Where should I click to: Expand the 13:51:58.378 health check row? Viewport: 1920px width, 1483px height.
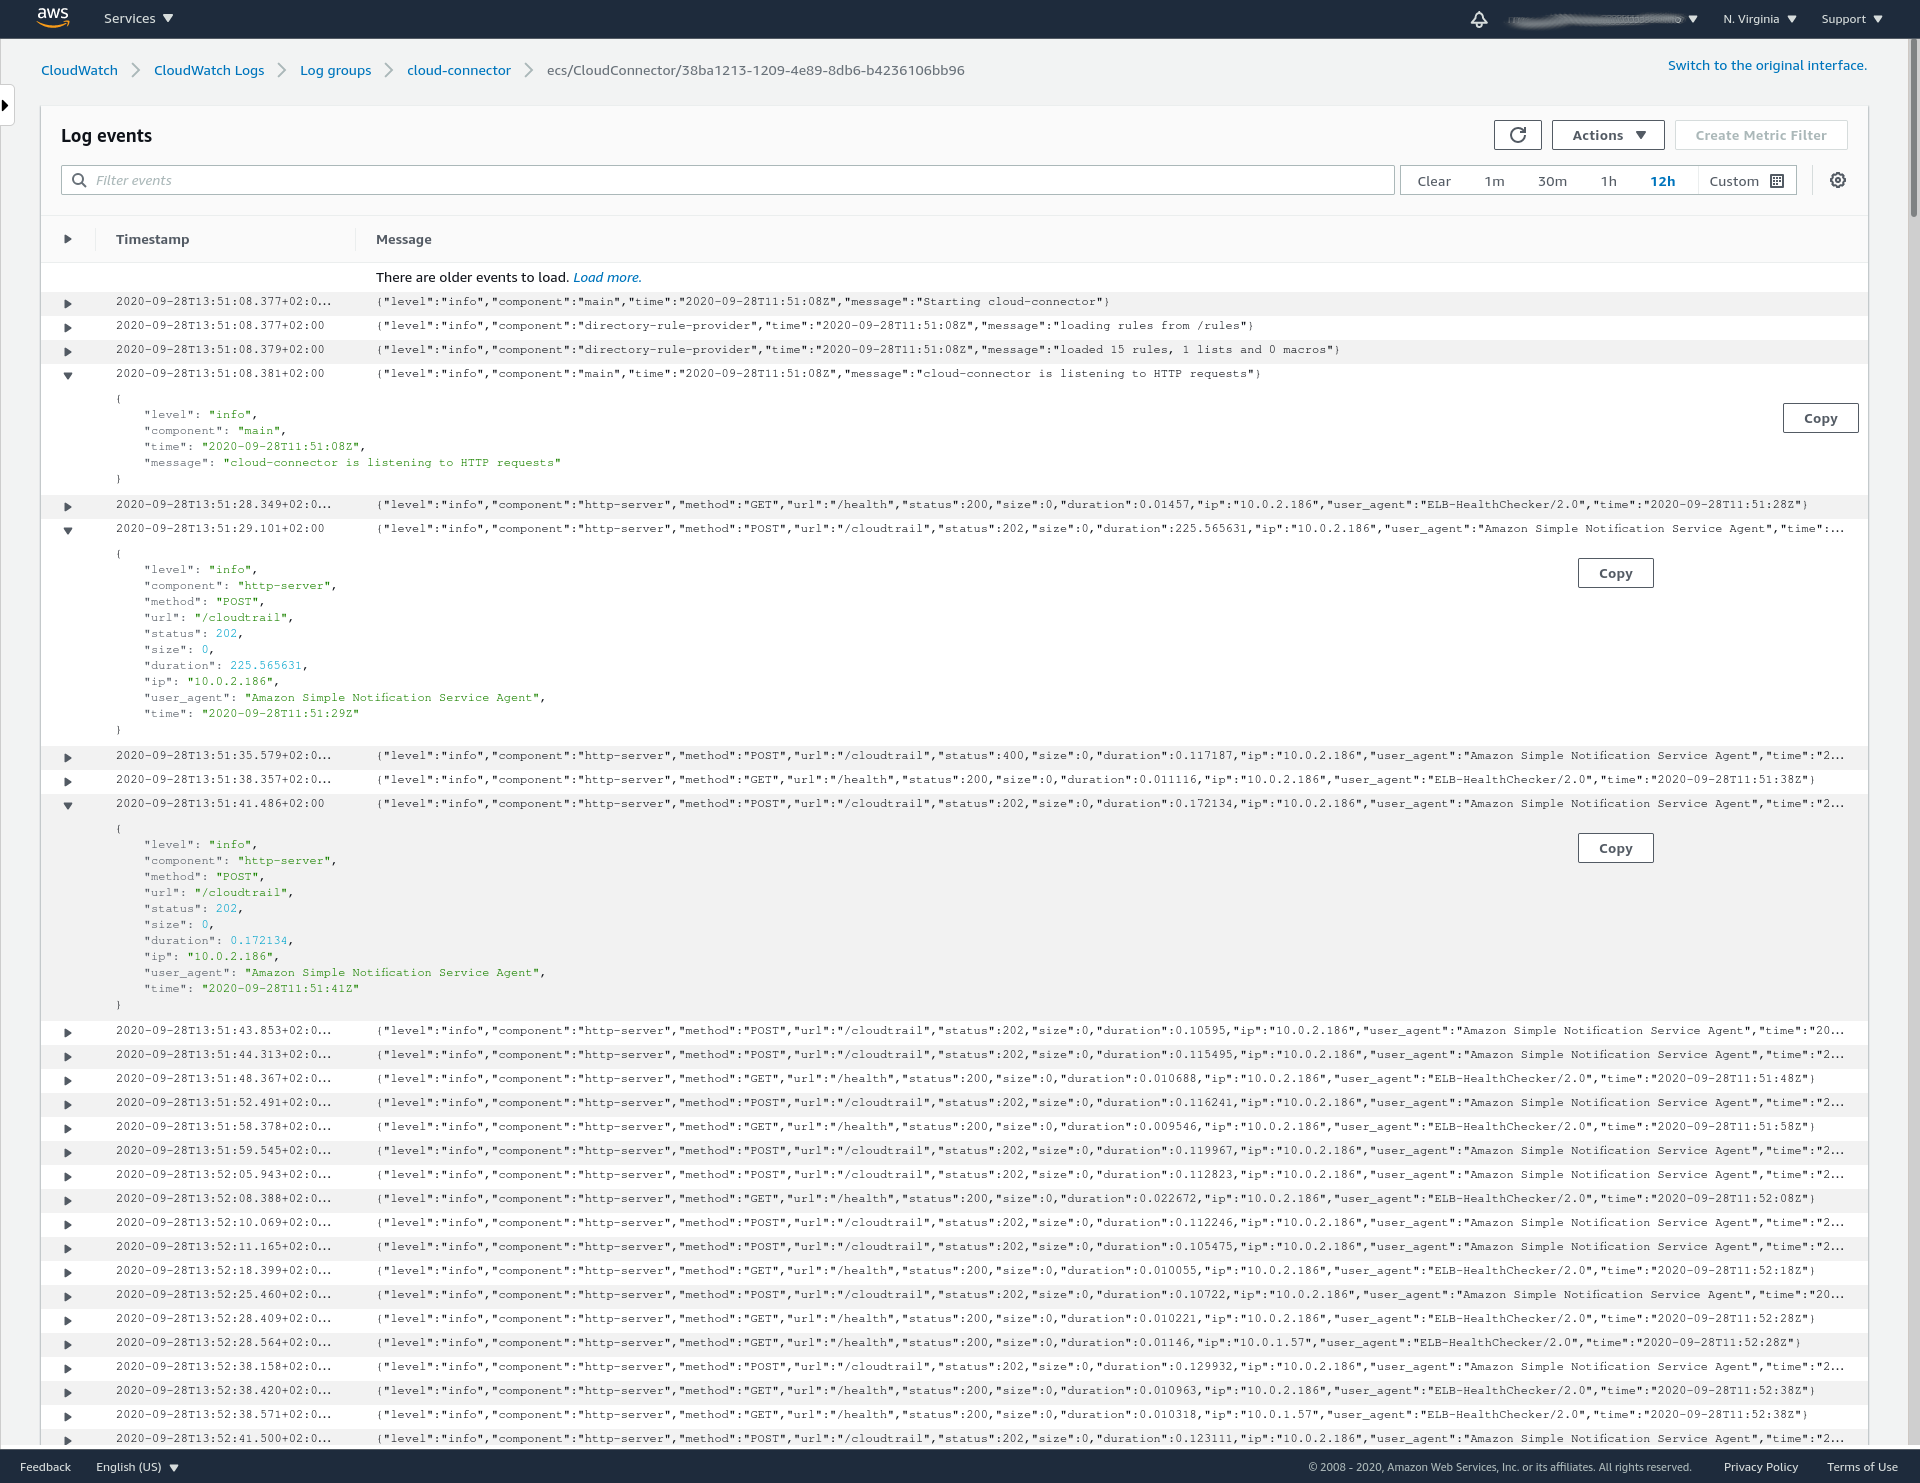(68, 1128)
